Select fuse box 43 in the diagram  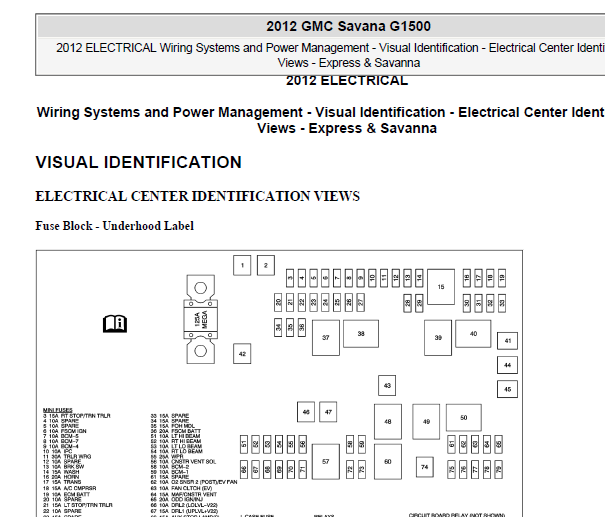pos(387,385)
